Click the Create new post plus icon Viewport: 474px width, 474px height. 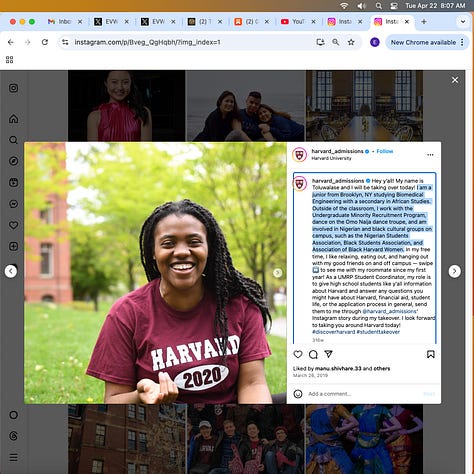click(13, 246)
